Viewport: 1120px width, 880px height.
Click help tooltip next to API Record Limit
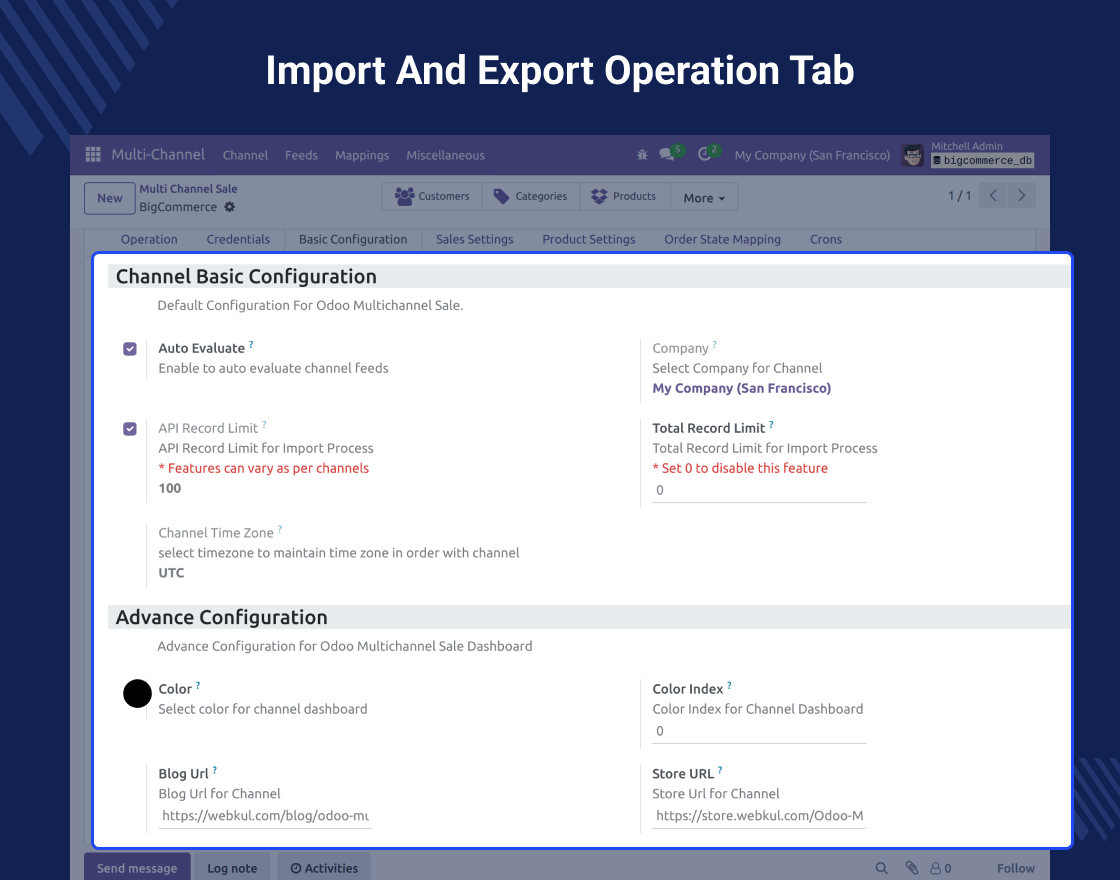pyautogui.click(x=264, y=424)
